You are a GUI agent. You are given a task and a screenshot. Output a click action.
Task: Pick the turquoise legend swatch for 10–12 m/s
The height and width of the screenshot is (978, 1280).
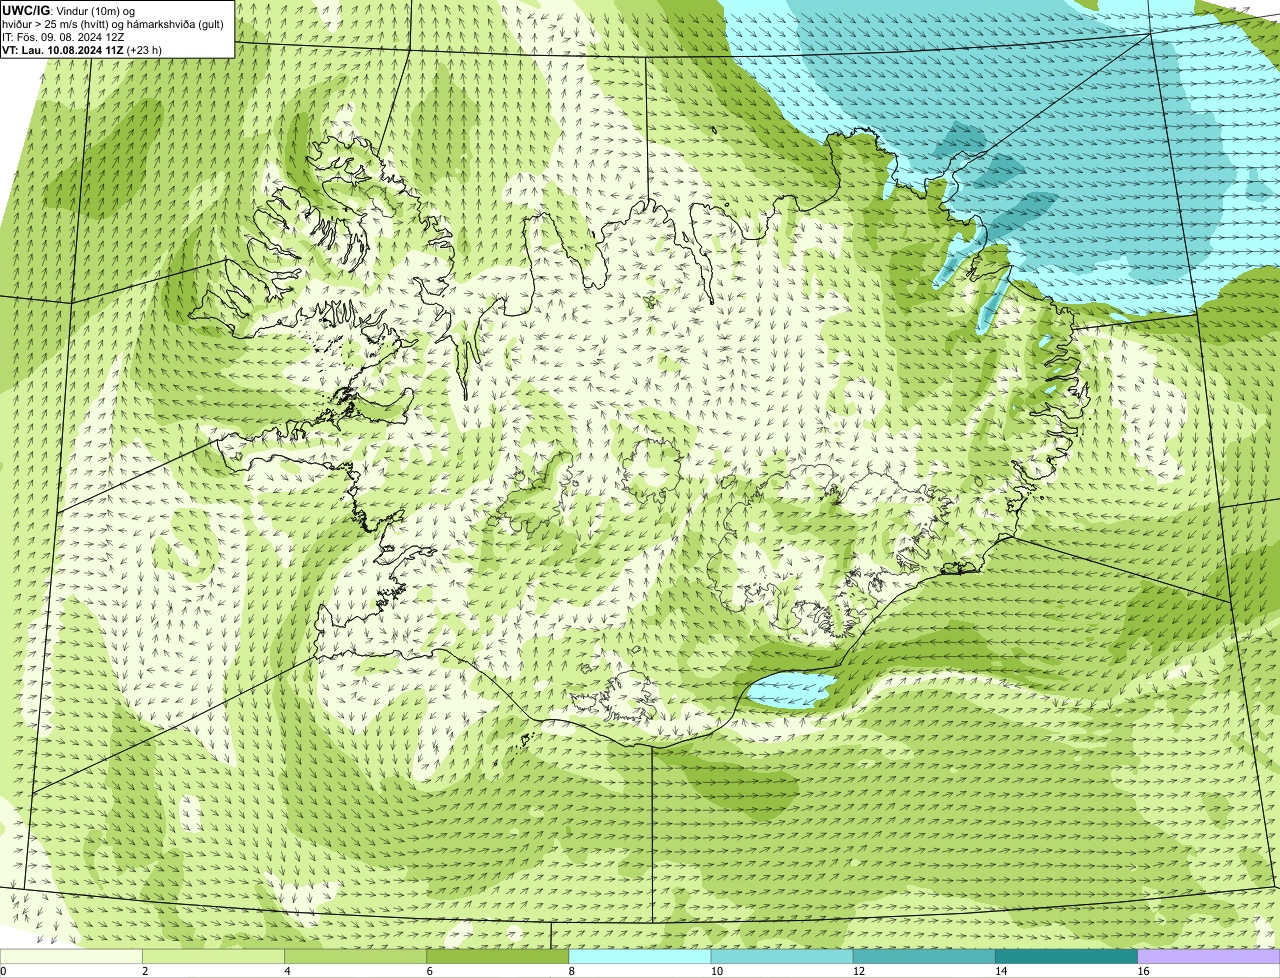tap(782, 956)
